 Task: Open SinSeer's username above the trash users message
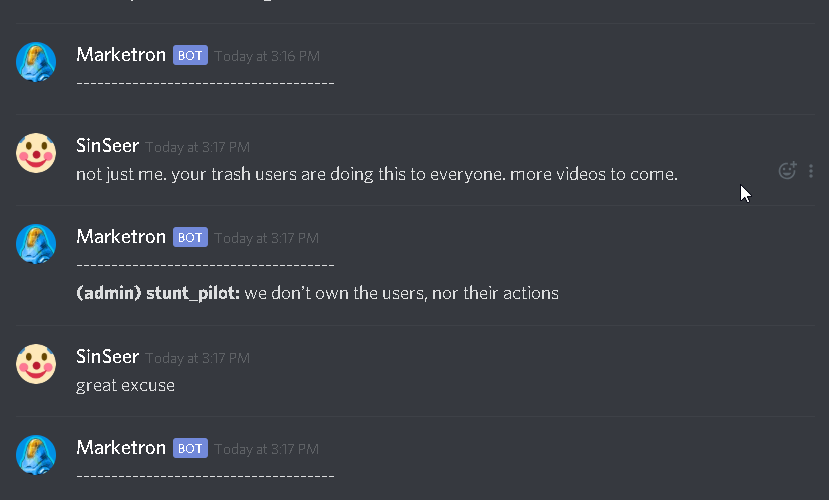pyautogui.click(x=107, y=146)
